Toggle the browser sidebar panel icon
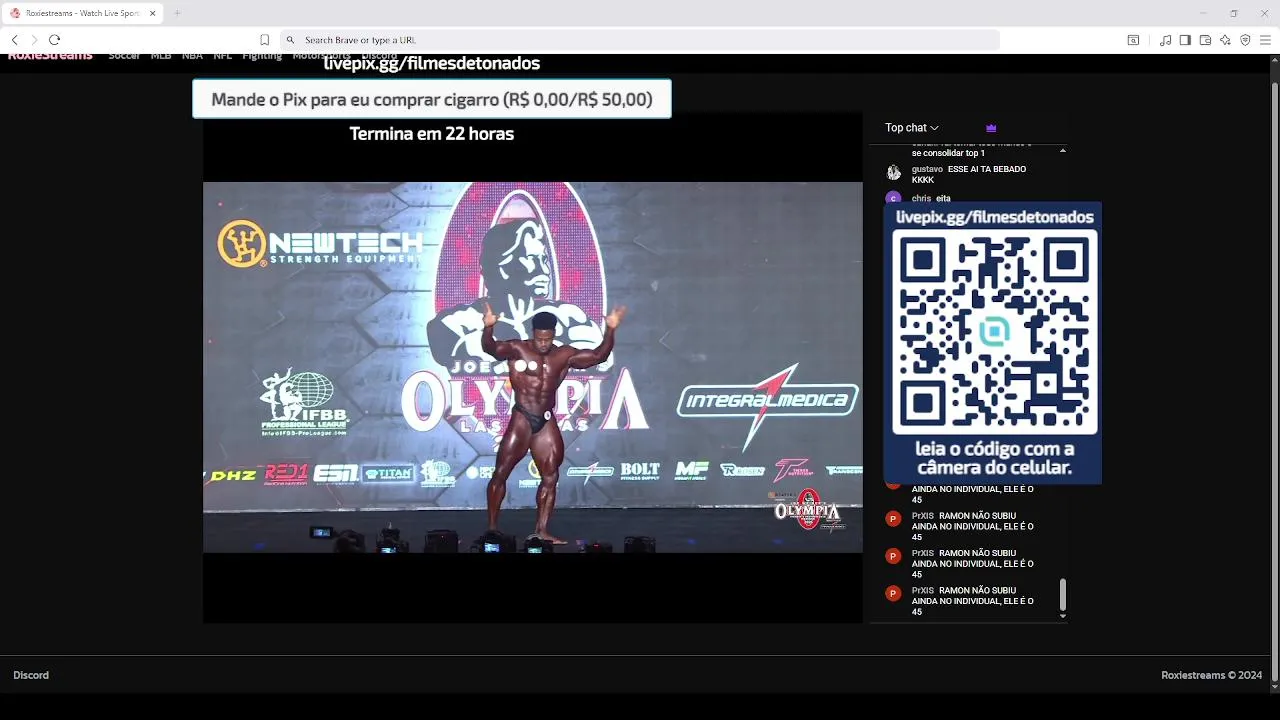This screenshot has width=1280, height=720. click(x=1185, y=40)
